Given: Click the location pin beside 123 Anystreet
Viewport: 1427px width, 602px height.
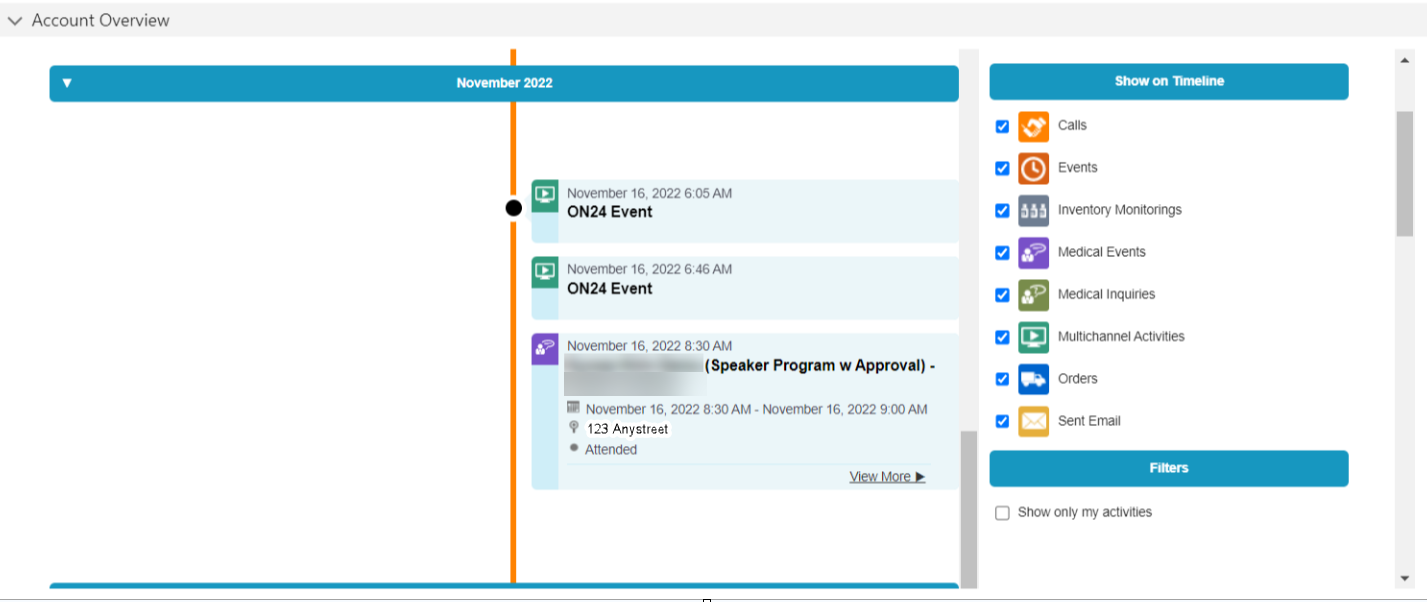Looking at the screenshot, I should [x=574, y=427].
